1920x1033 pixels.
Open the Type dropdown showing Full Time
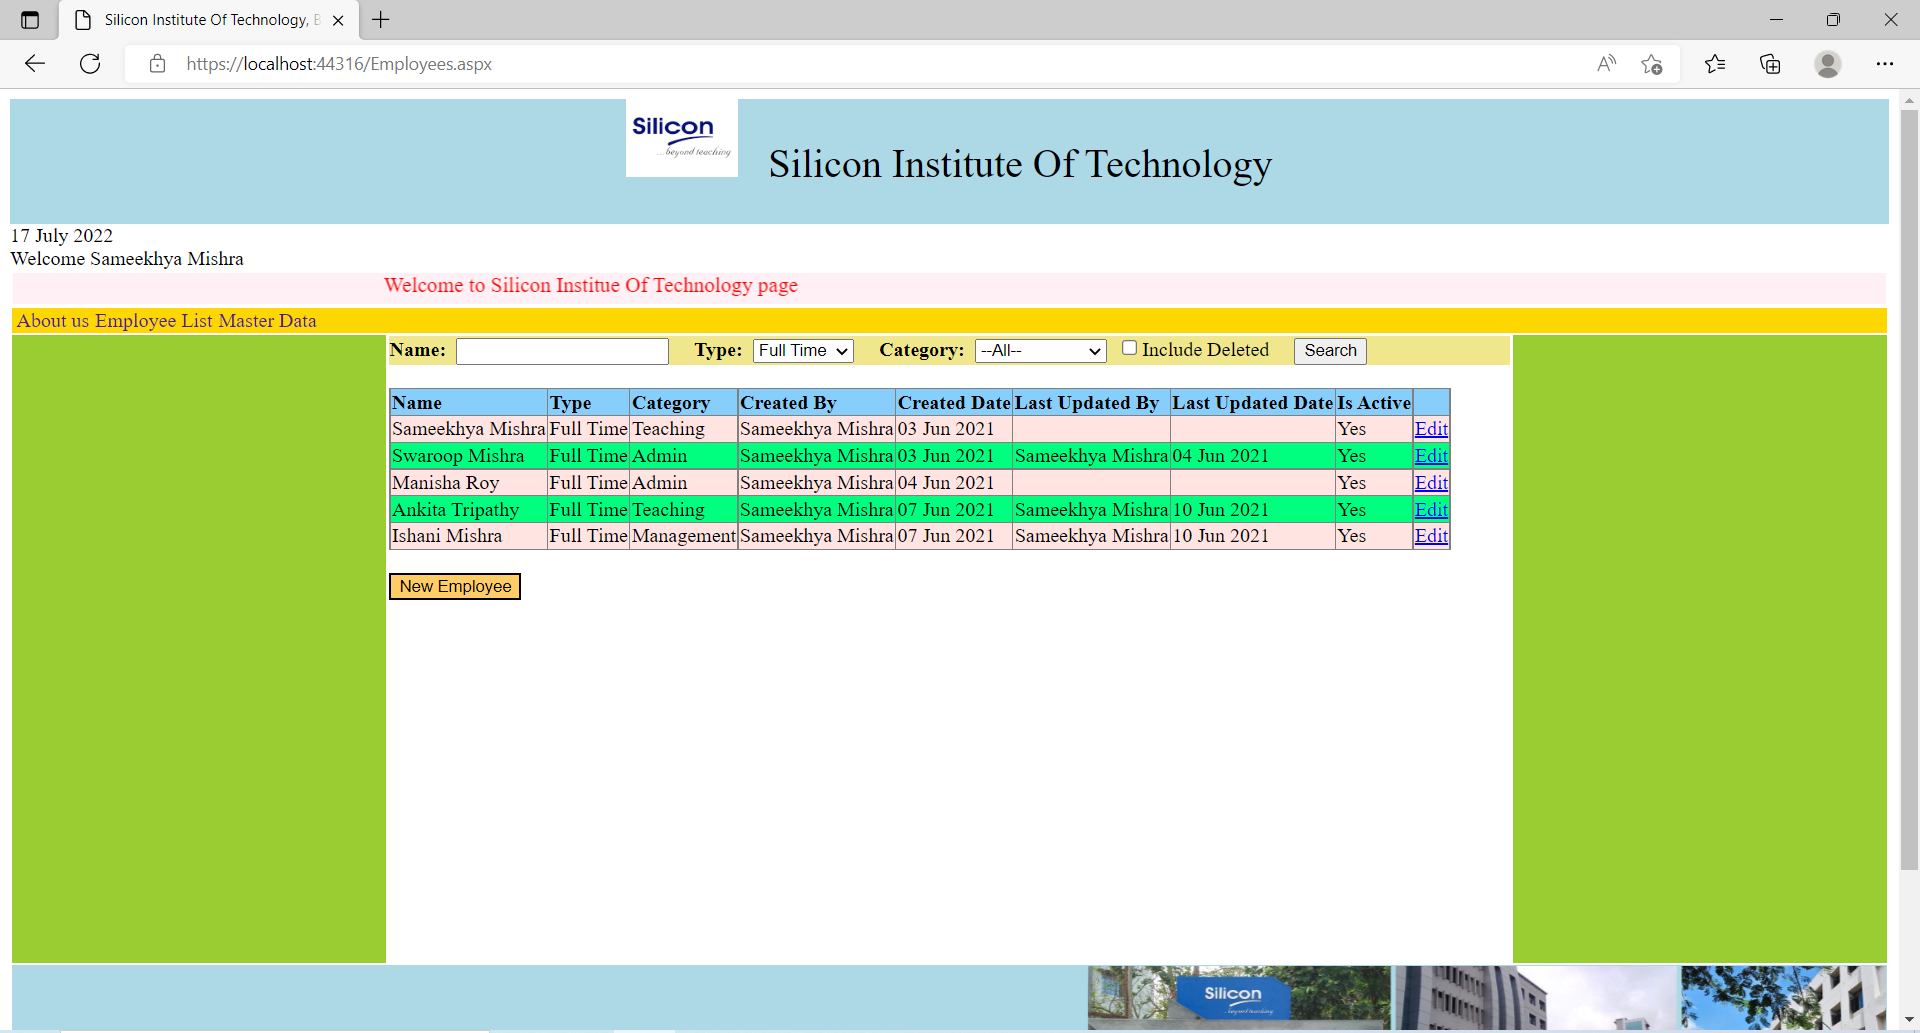(802, 350)
